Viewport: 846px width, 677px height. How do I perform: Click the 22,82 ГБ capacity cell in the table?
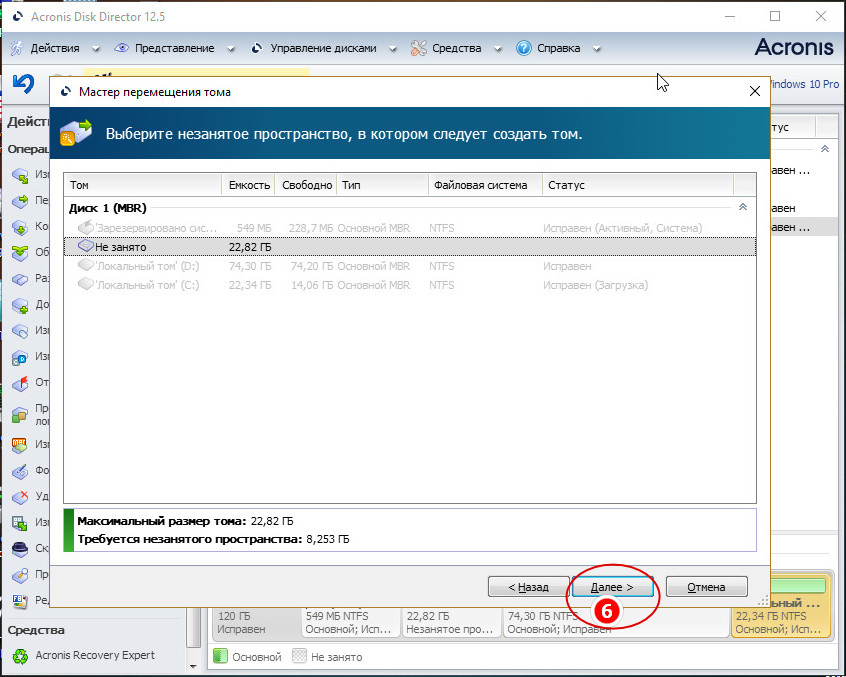coord(250,247)
